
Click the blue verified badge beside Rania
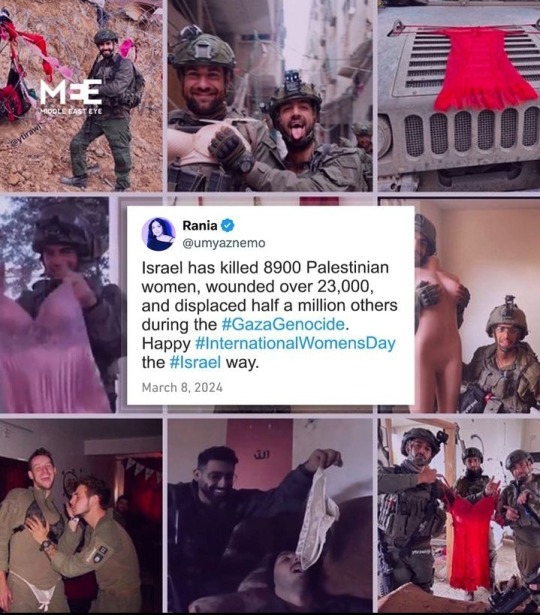pos(227,226)
